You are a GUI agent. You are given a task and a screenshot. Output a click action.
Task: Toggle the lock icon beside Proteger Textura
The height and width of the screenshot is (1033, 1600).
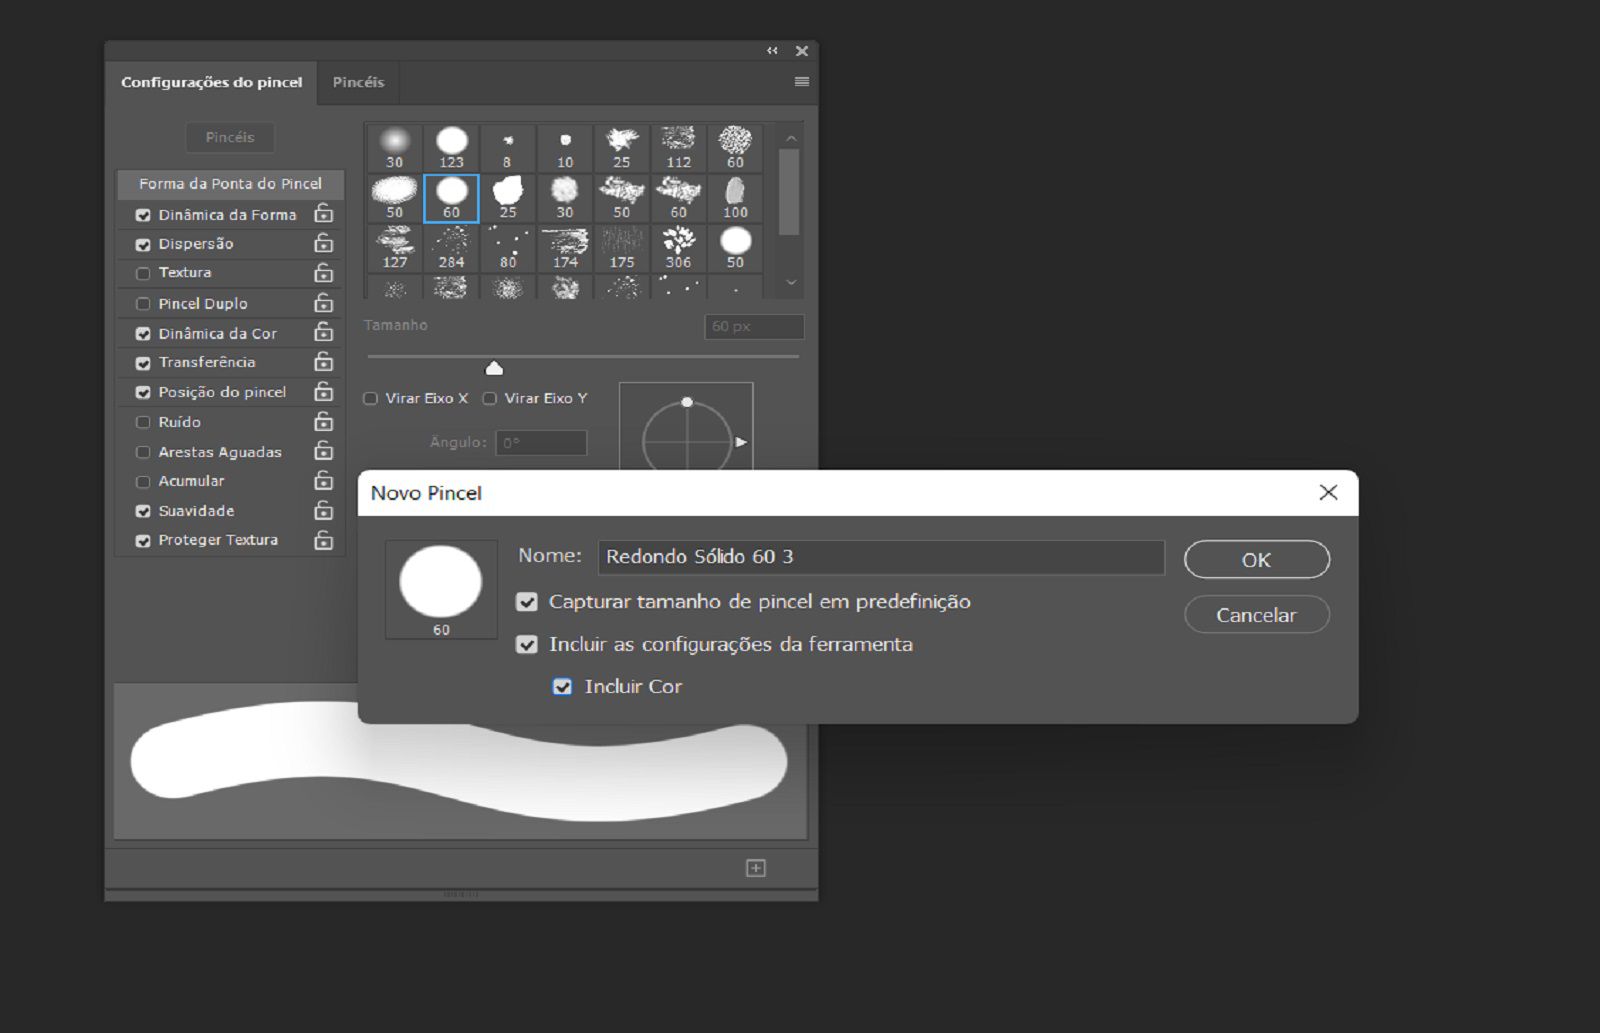coord(323,539)
